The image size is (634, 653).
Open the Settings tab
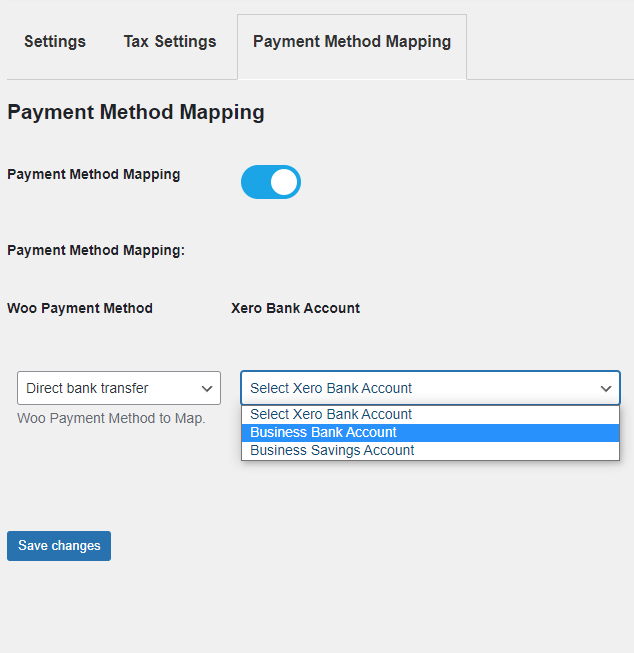pyautogui.click(x=55, y=42)
